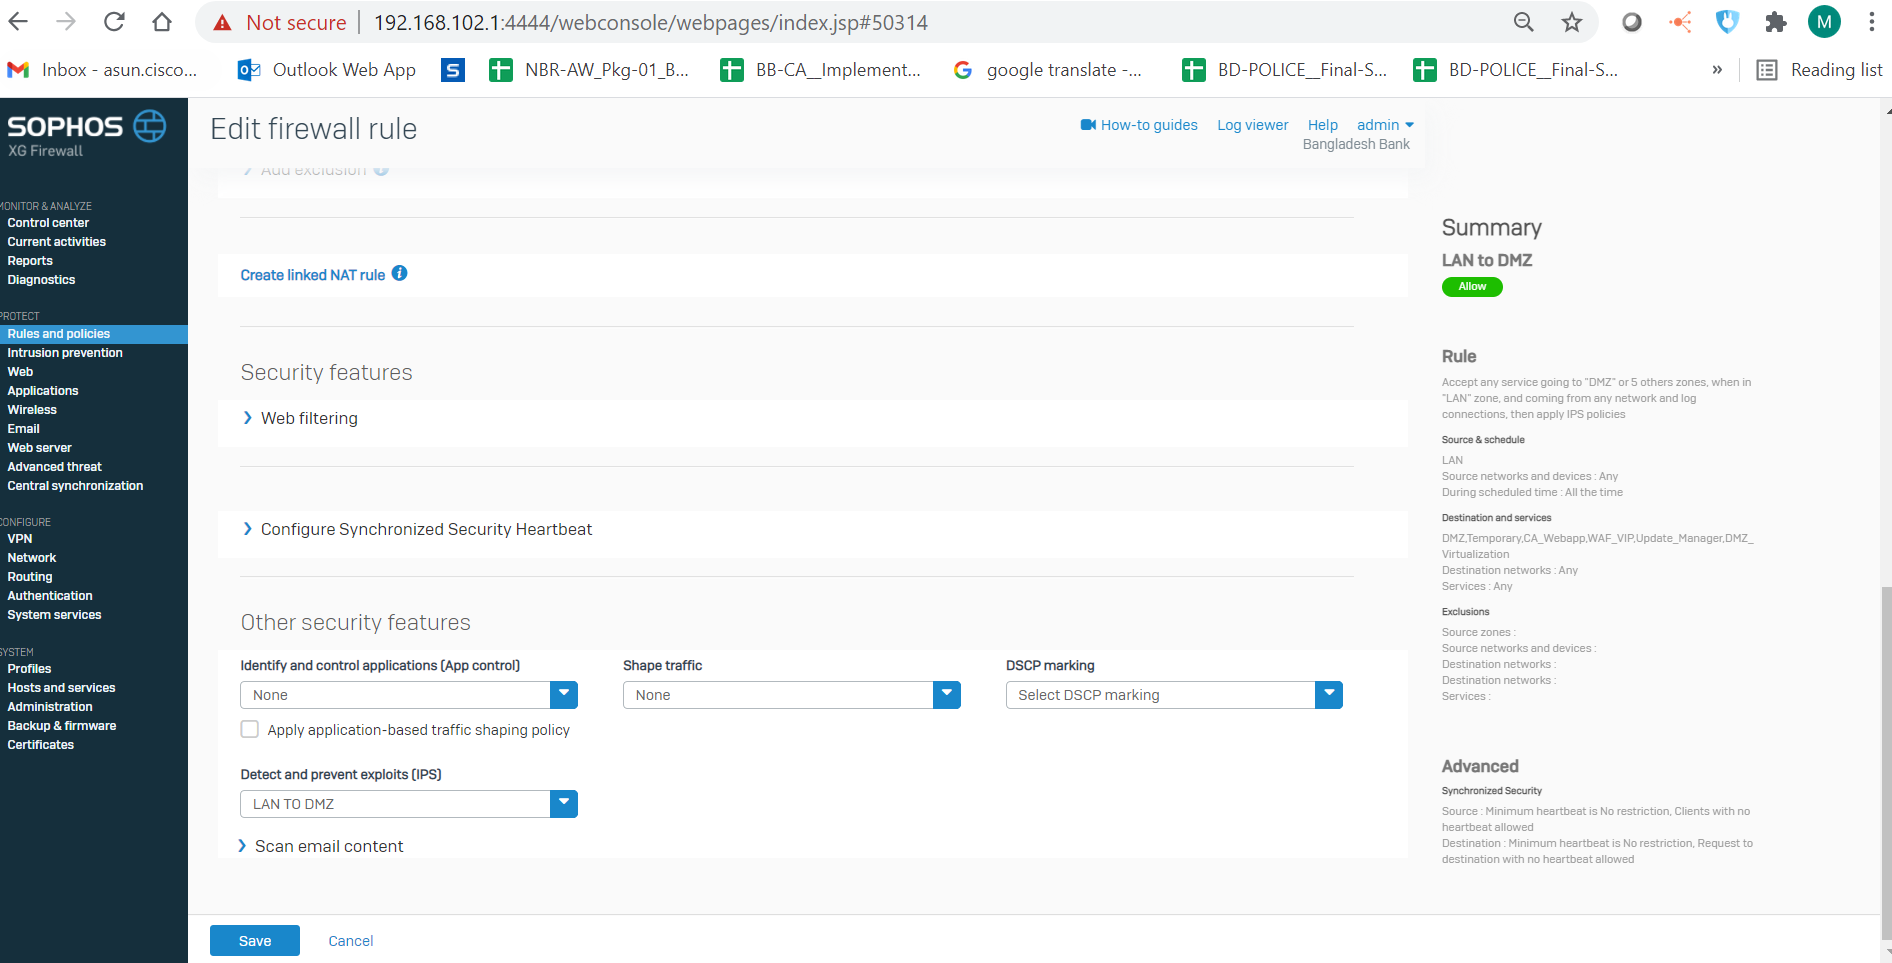
Task: Reload the page with the refresh icon
Action: (x=114, y=22)
